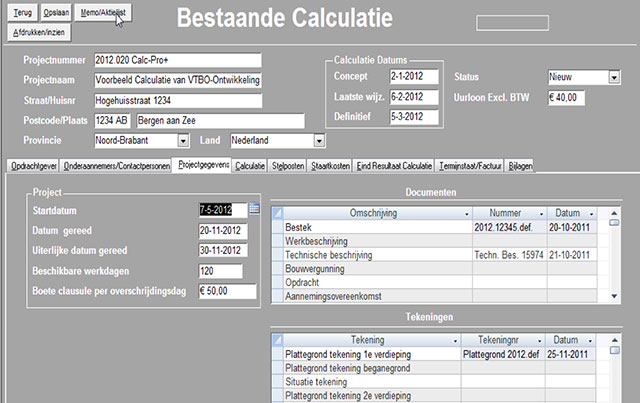Select the Bestek row

[434, 227]
